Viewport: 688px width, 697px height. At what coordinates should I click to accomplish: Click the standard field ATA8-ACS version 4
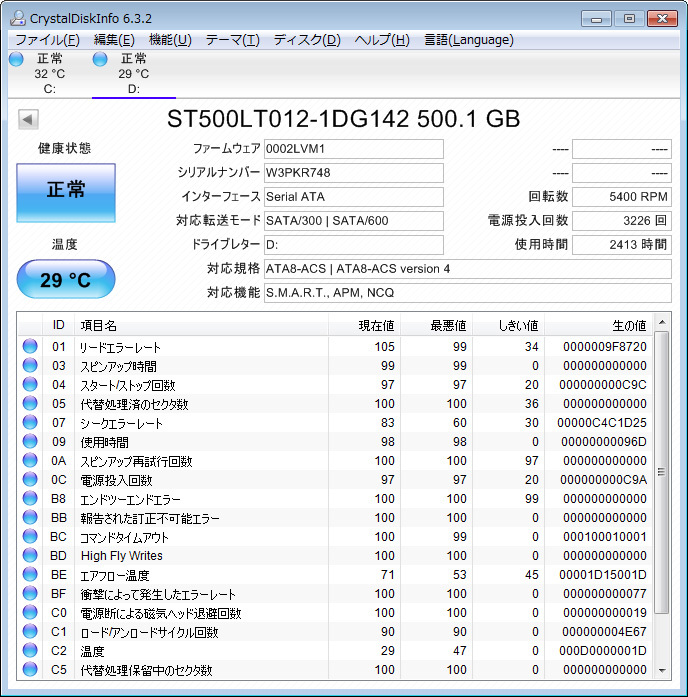coord(468,269)
